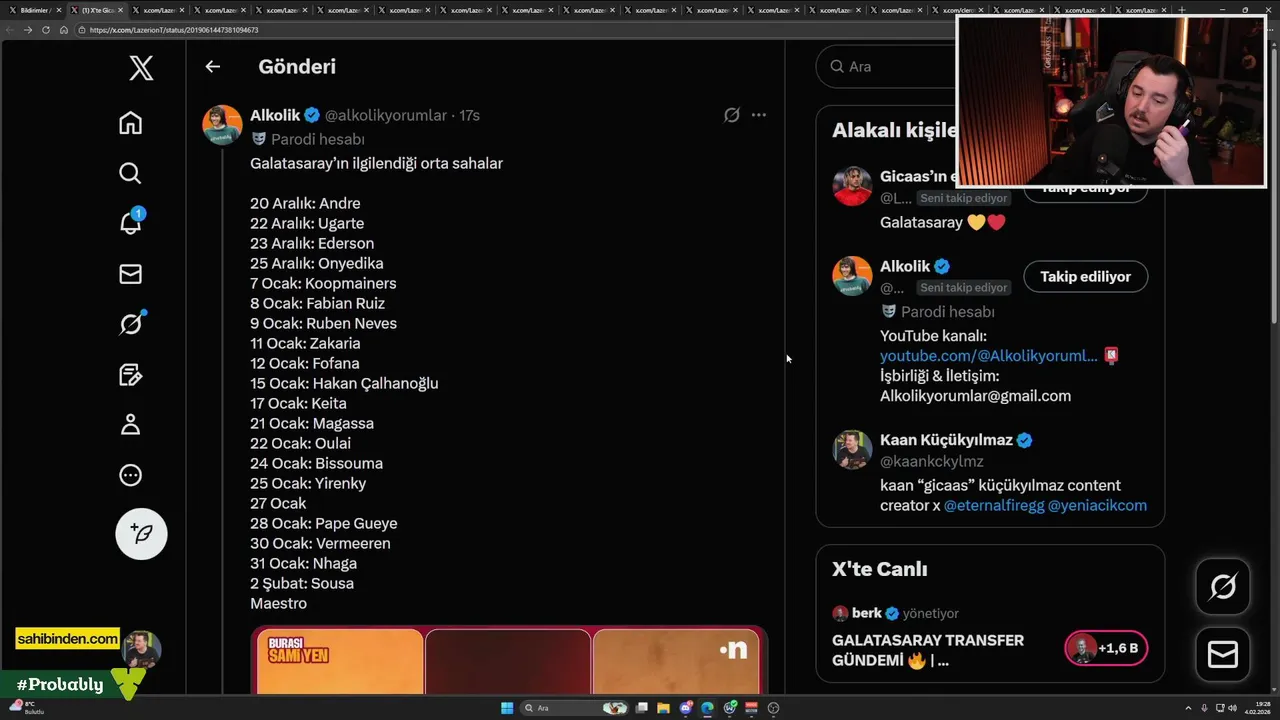Open Grok icon in the left sidebar

[x=130, y=324]
